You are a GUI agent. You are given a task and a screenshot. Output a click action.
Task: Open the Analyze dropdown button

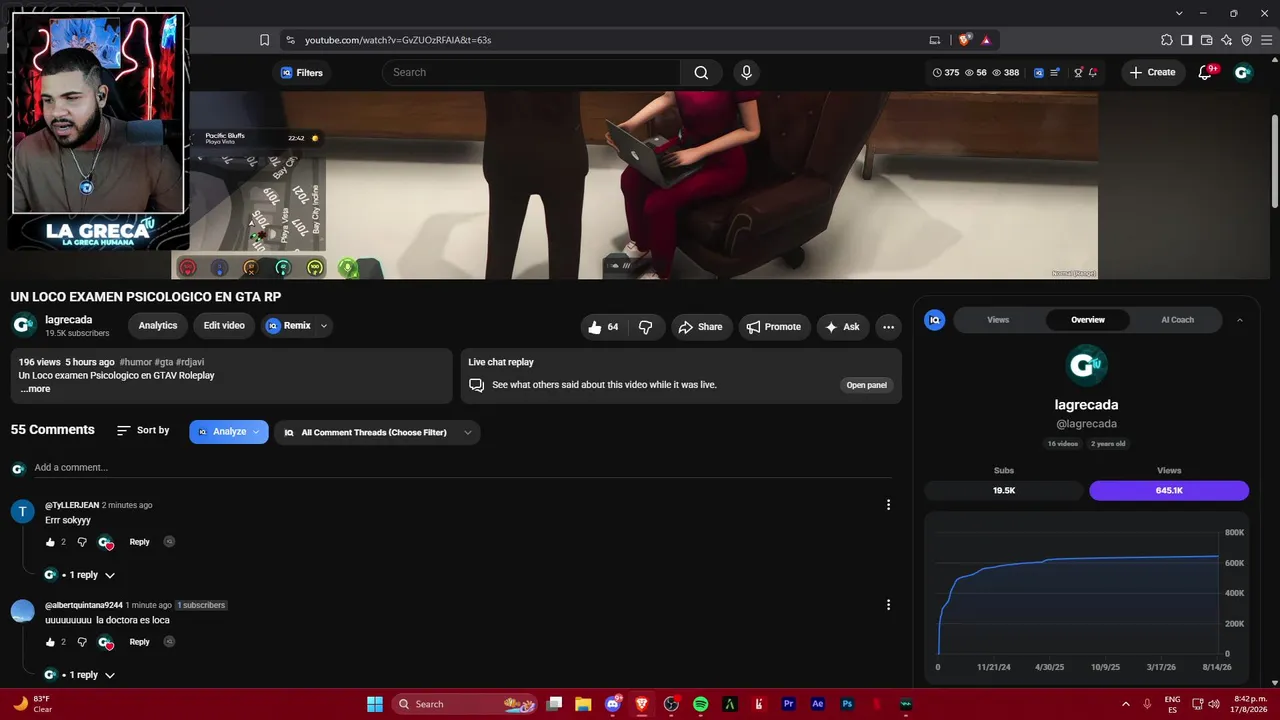pos(229,432)
